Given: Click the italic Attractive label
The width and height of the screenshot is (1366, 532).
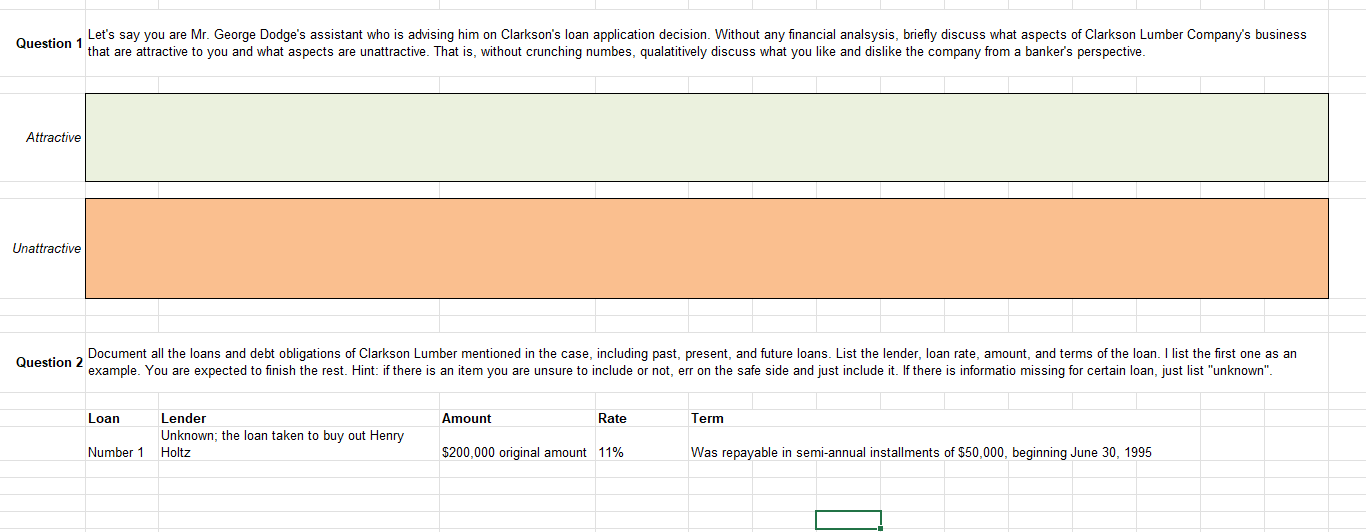Looking at the screenshot, I should pos(54,137).
